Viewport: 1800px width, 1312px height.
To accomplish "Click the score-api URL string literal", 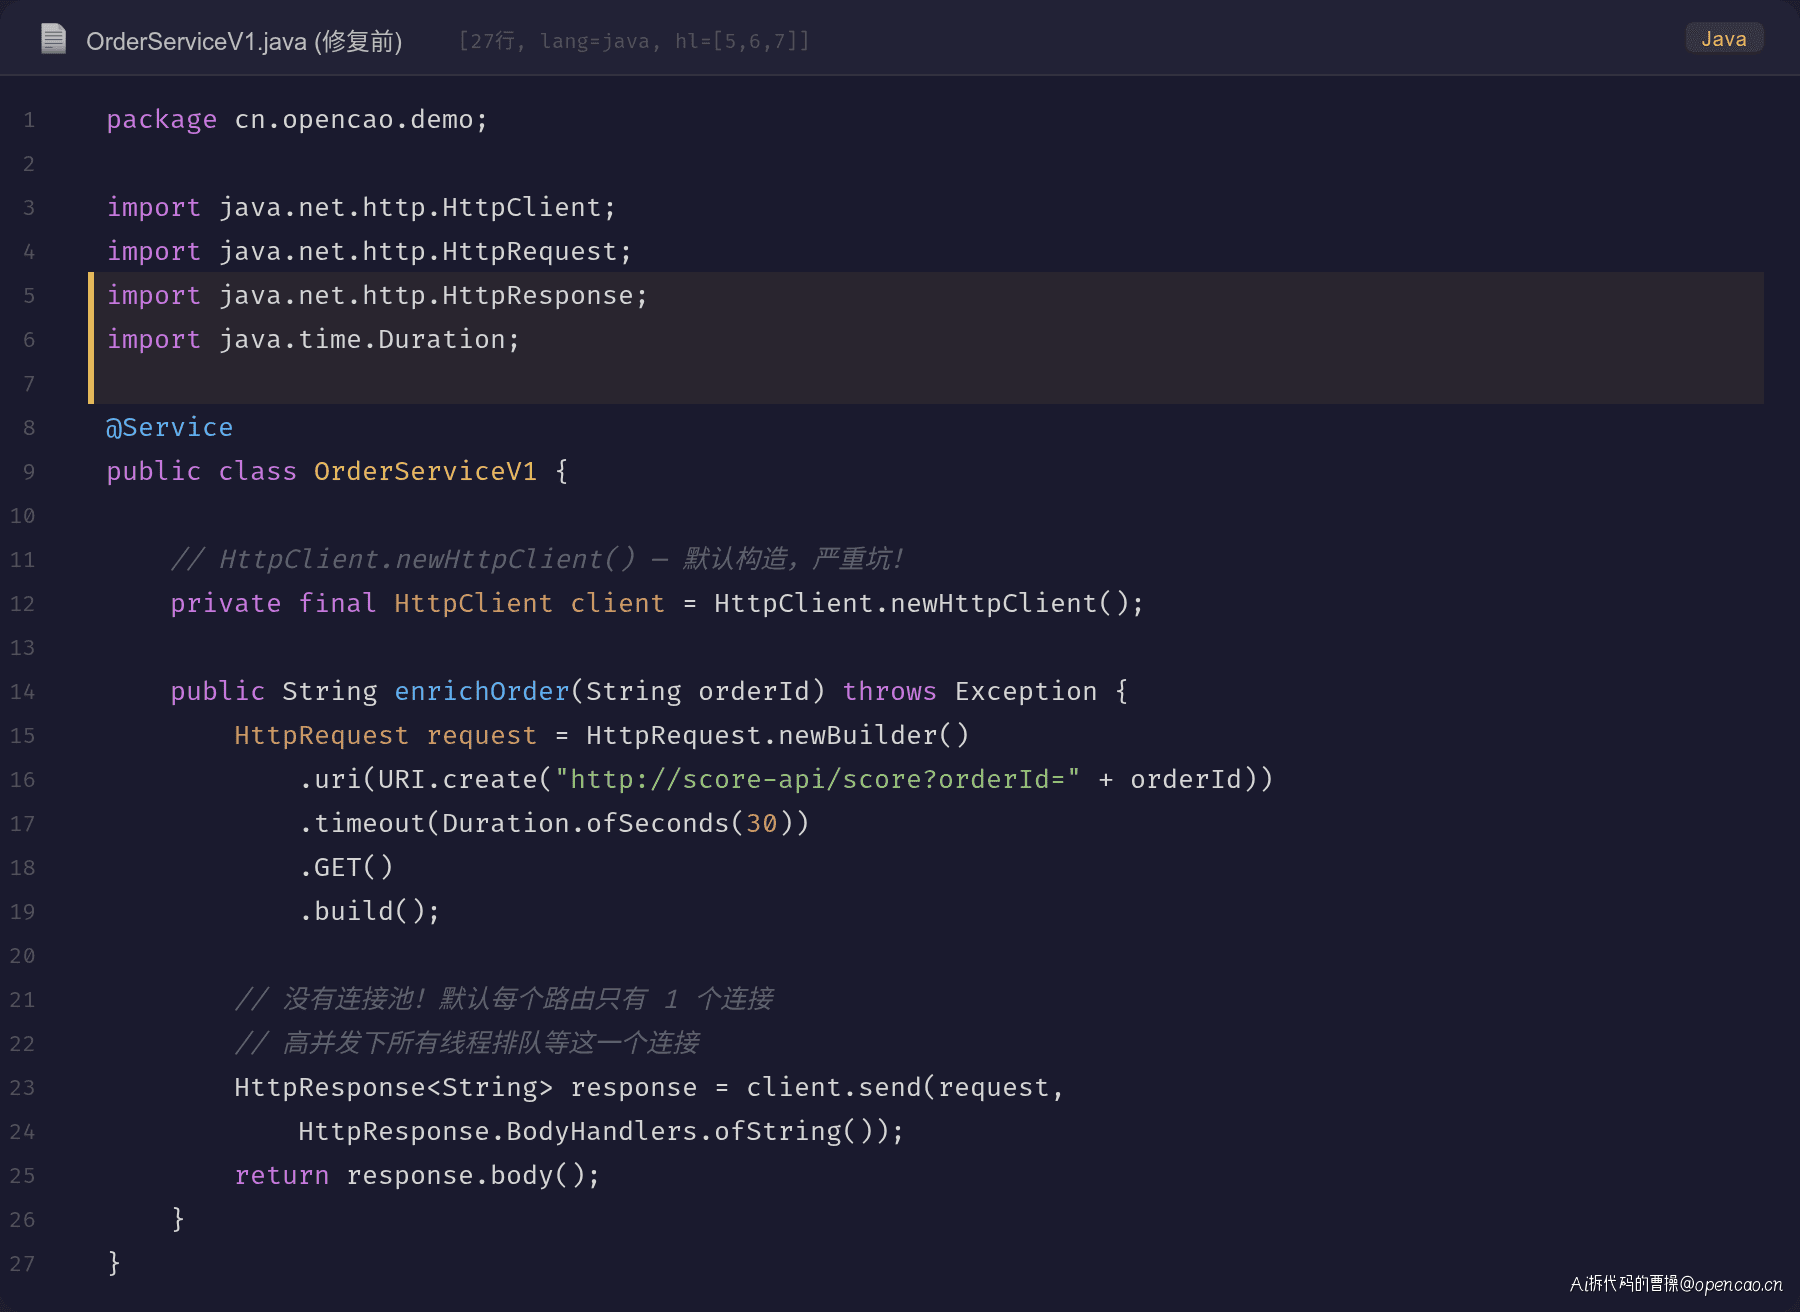I will coord(817,780).
